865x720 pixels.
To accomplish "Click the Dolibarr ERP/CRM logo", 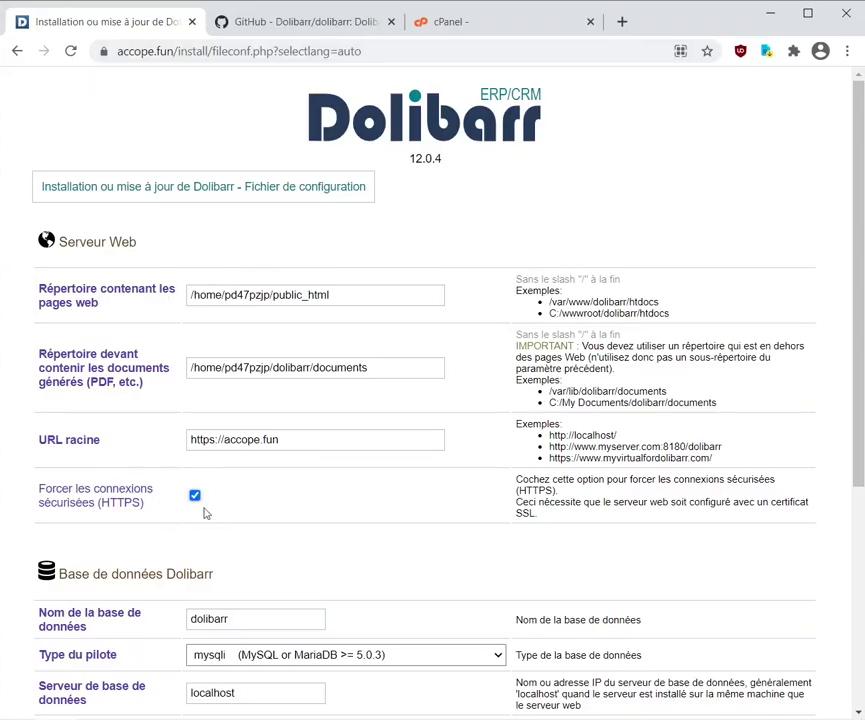I will 424,118.
